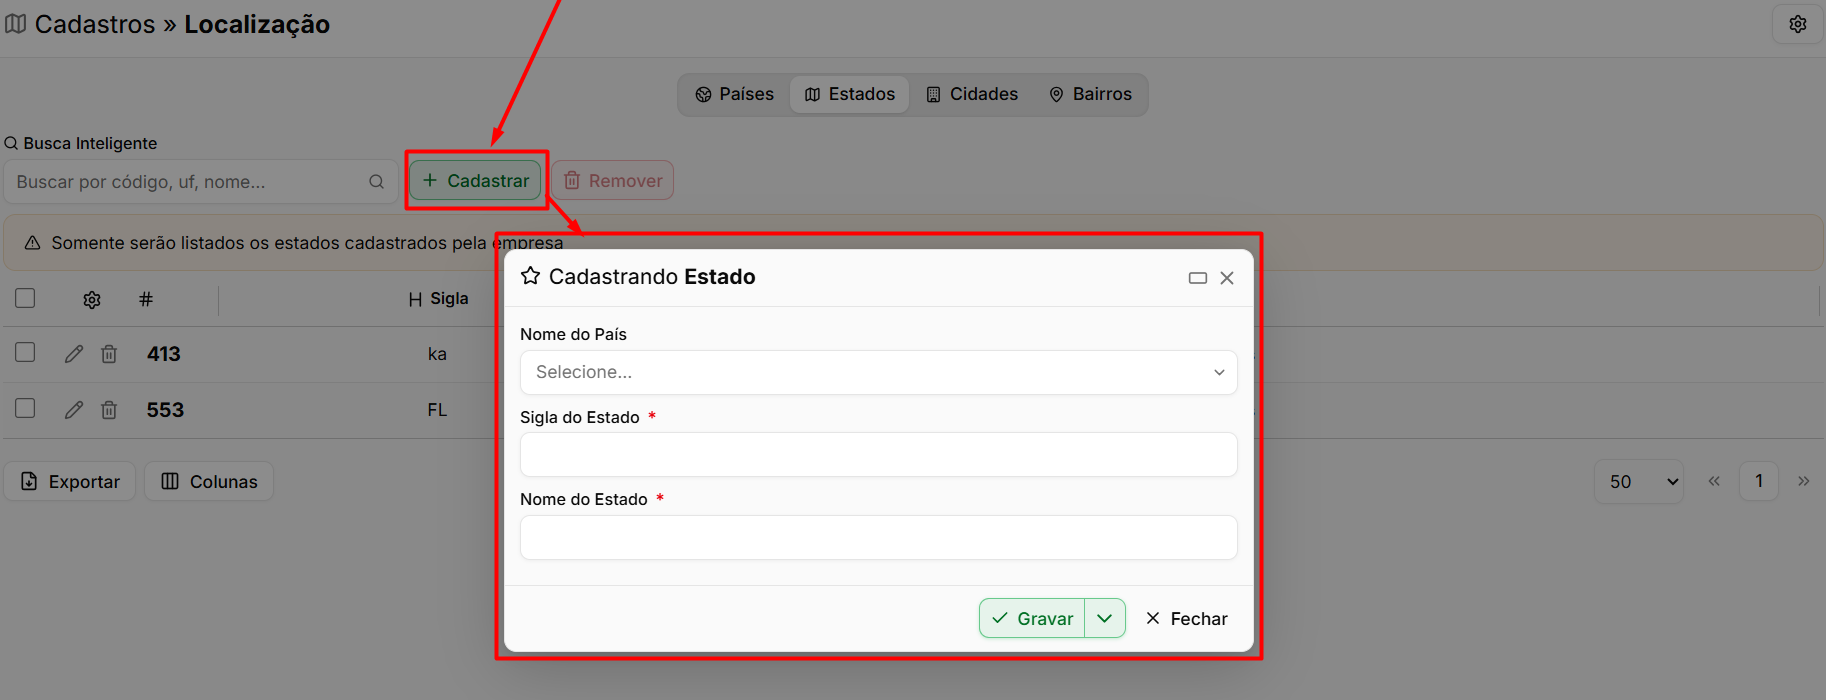Maximize the Cadastrando Estado dialog
Image resolution: width=1826 pixels, height=700 pixels.
pyautogui.click(x=1197, y=278)
